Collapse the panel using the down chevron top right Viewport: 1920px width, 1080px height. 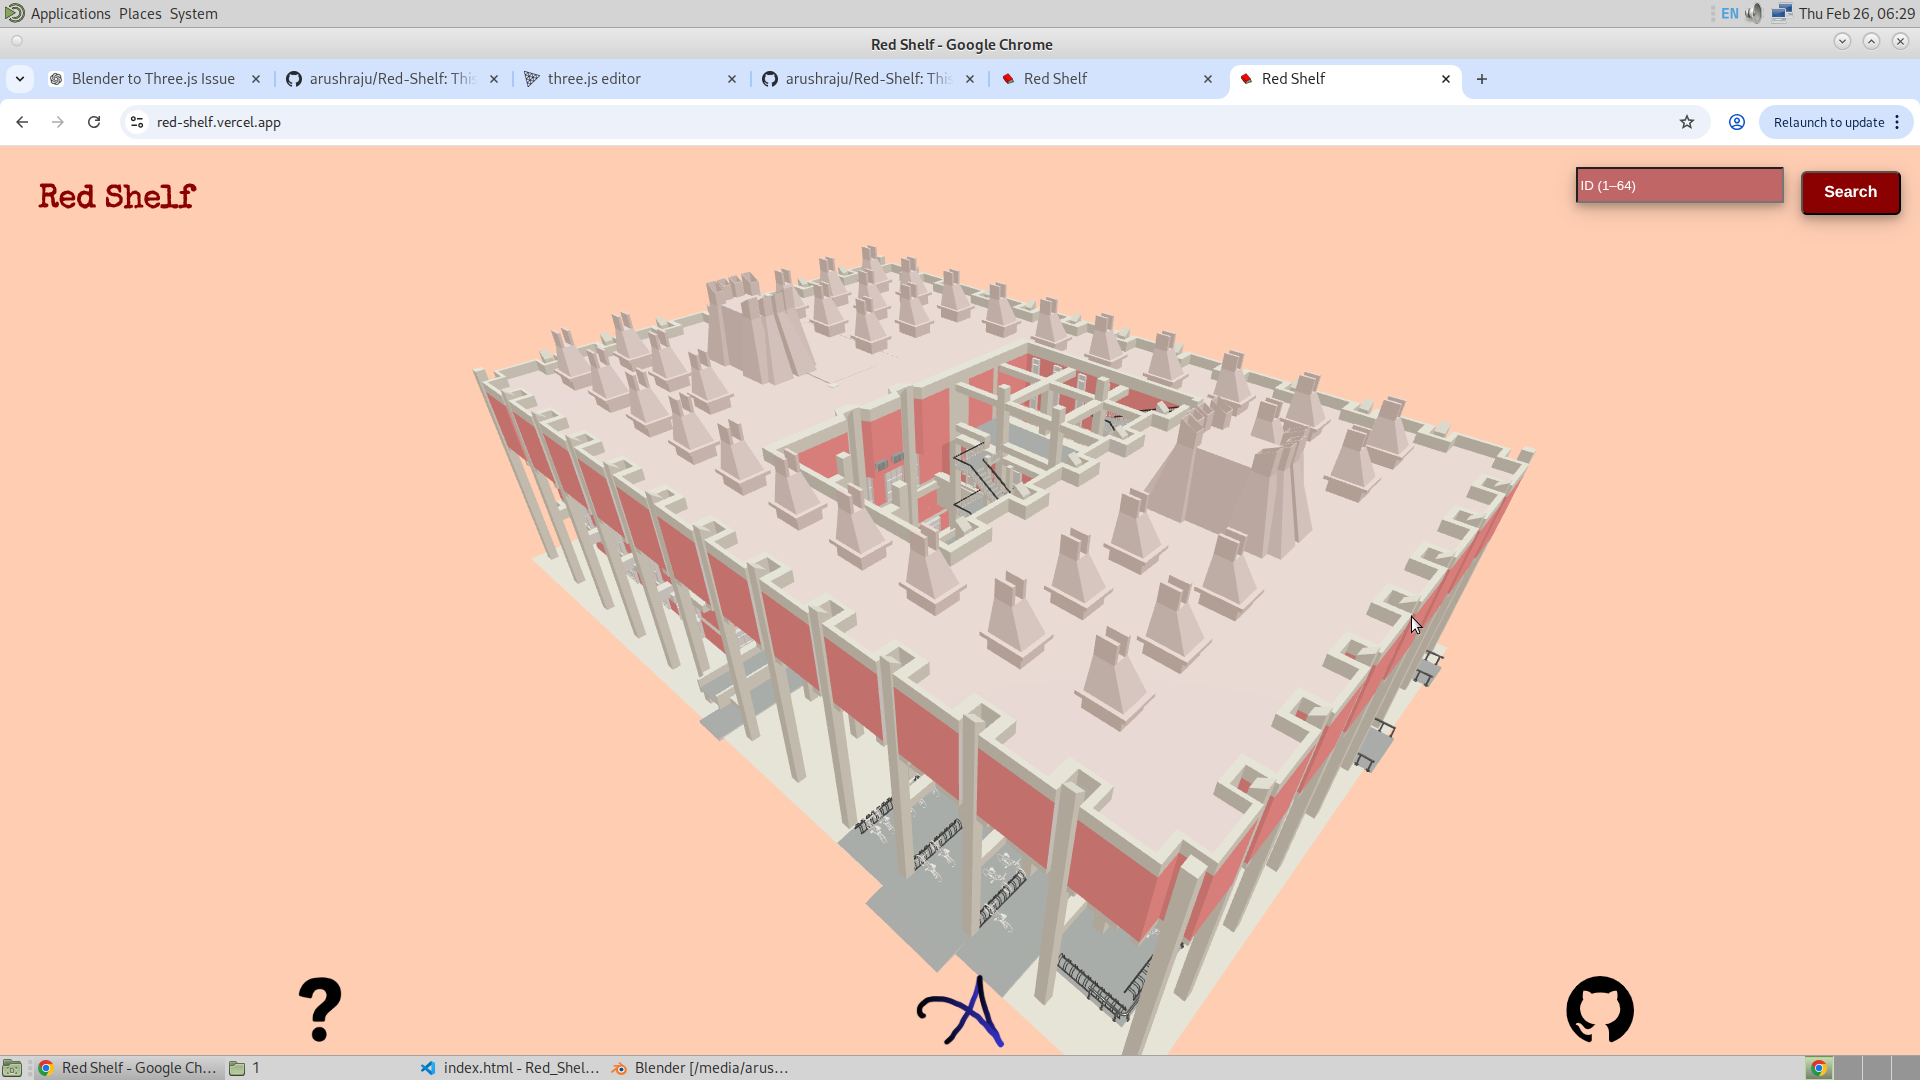coord(1843,41)
